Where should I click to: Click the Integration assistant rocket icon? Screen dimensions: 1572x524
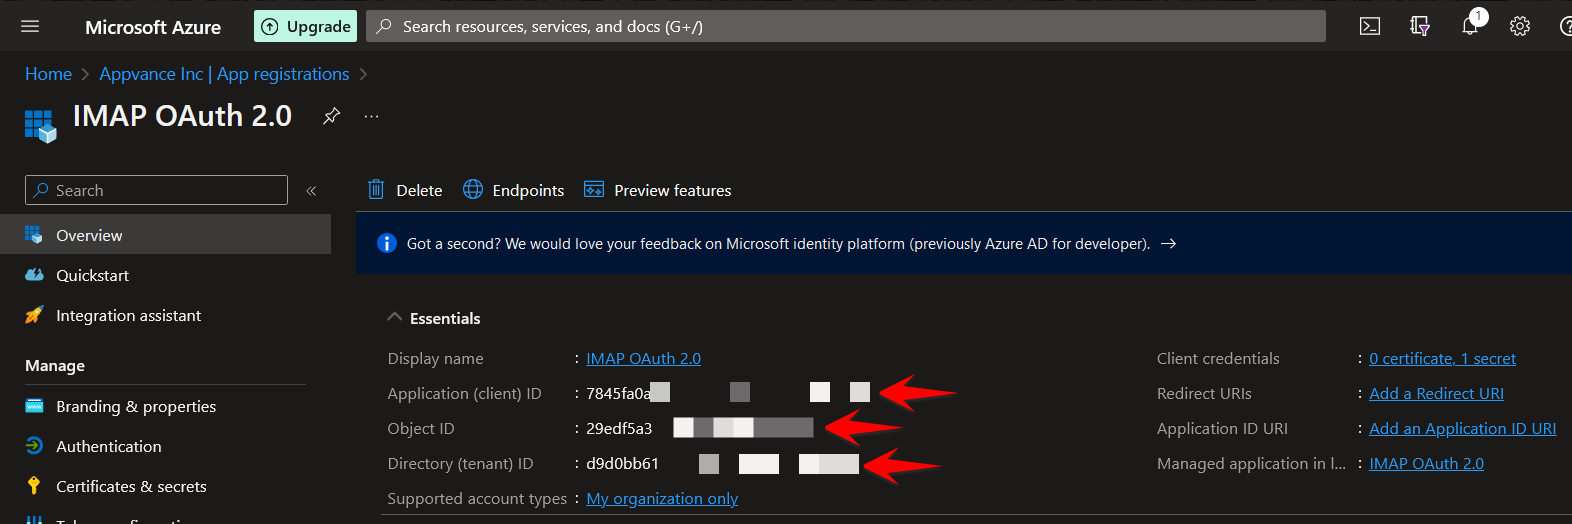pos(34,315)
